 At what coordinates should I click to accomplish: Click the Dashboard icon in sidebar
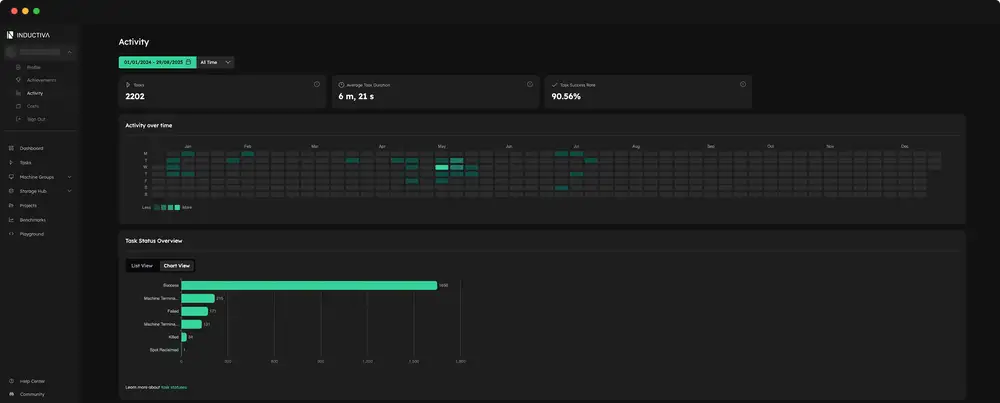click(11, 148)
